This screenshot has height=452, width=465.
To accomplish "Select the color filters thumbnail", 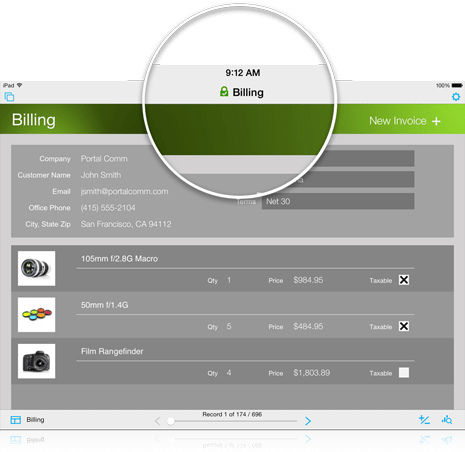I will [36, 314].
